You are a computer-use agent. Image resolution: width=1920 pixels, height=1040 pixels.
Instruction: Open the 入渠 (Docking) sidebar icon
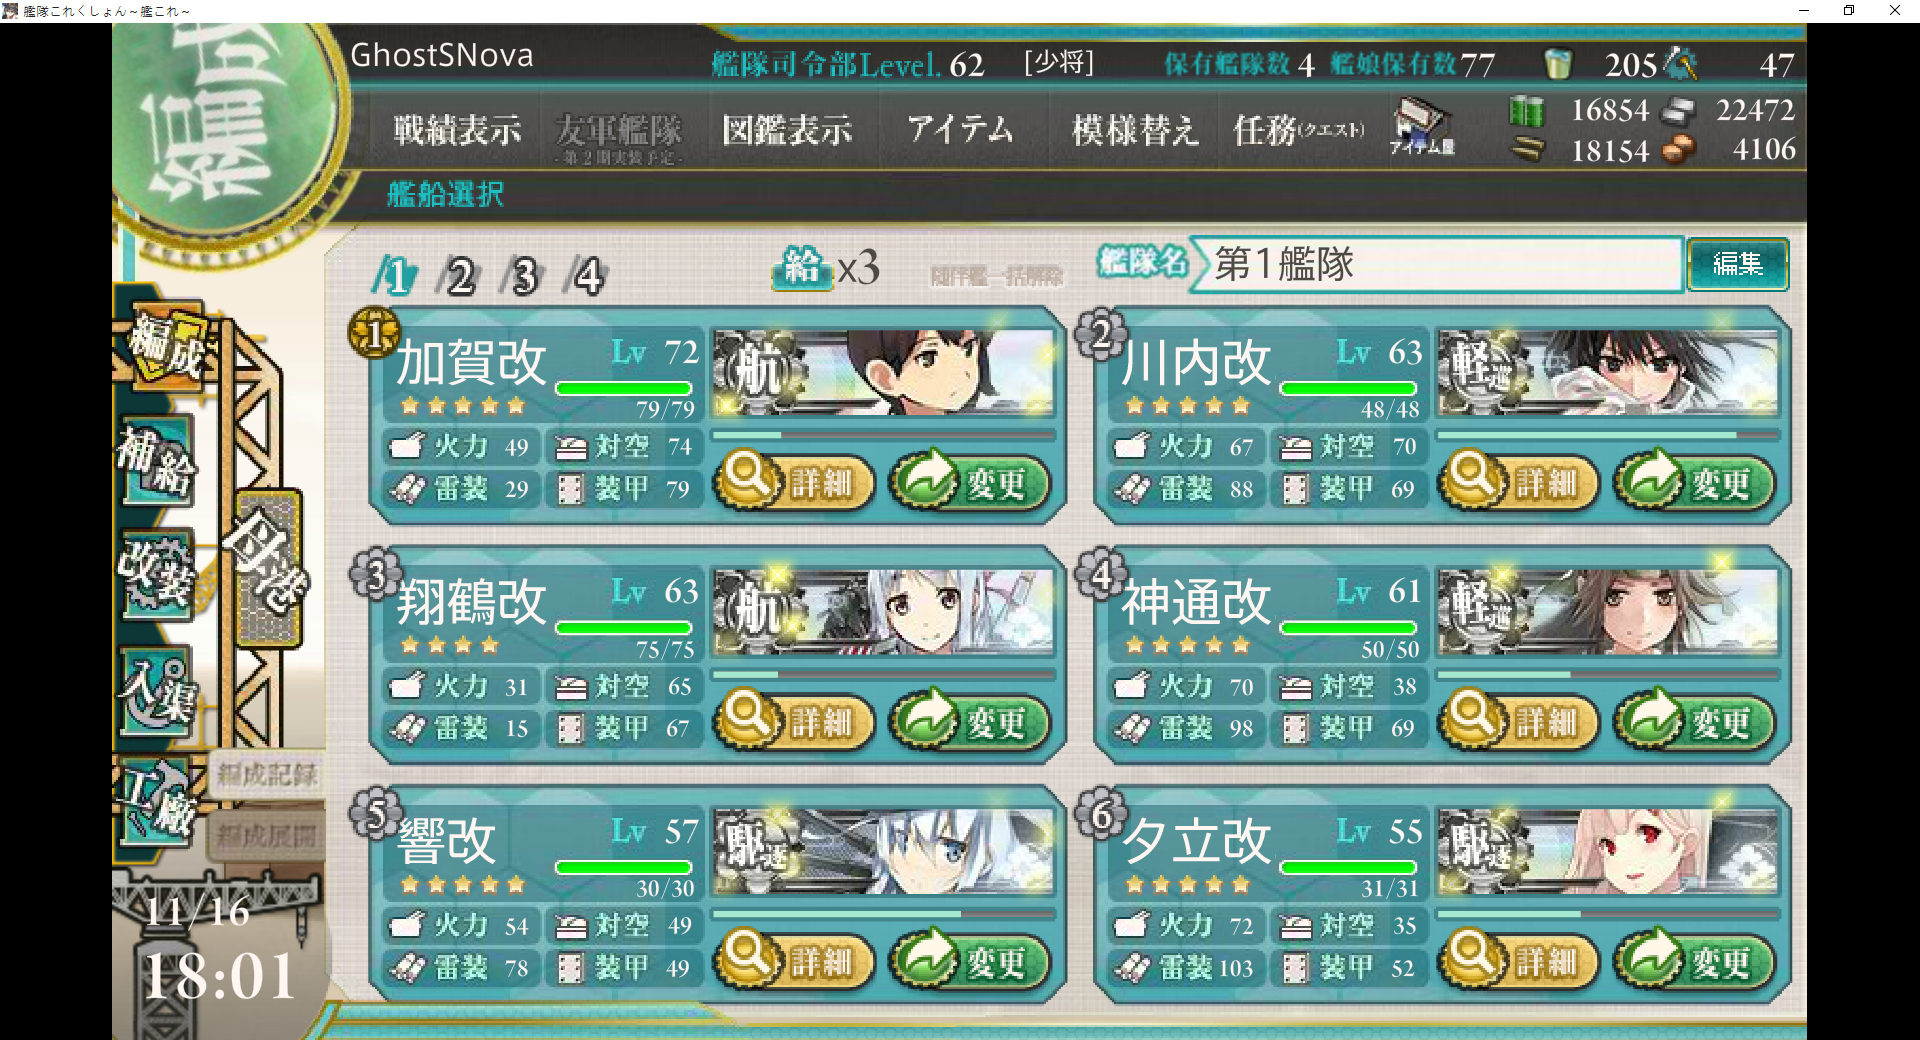(x=157, y=692)
